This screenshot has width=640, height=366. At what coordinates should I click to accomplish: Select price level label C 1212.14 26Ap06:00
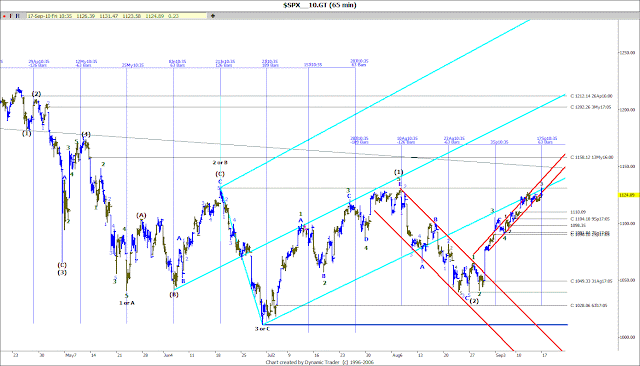click(591, 96)
